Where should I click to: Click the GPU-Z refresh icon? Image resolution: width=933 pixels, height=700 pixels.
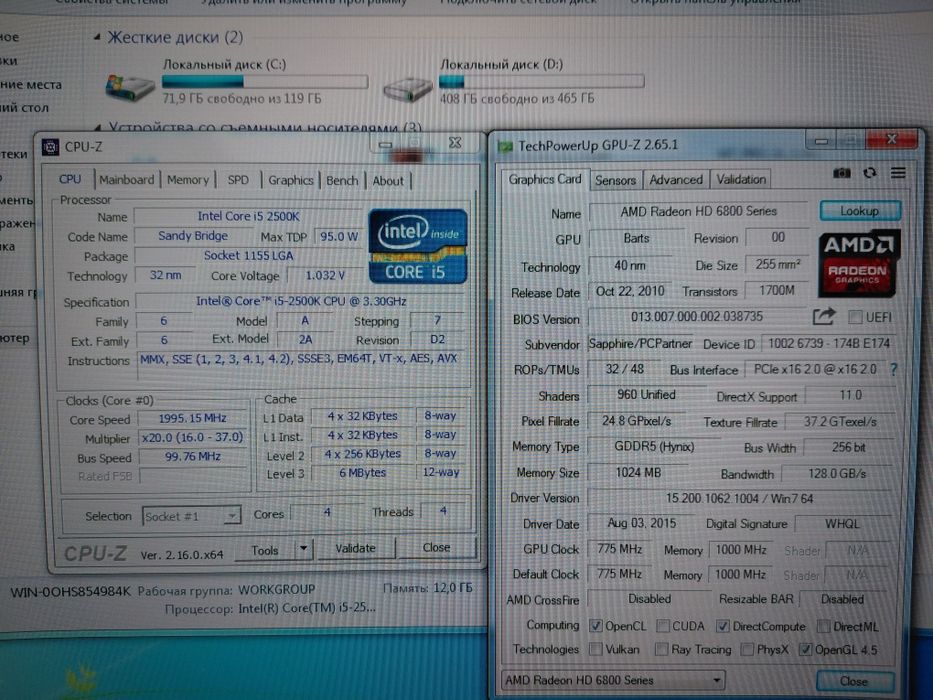[x=870, y=173]
